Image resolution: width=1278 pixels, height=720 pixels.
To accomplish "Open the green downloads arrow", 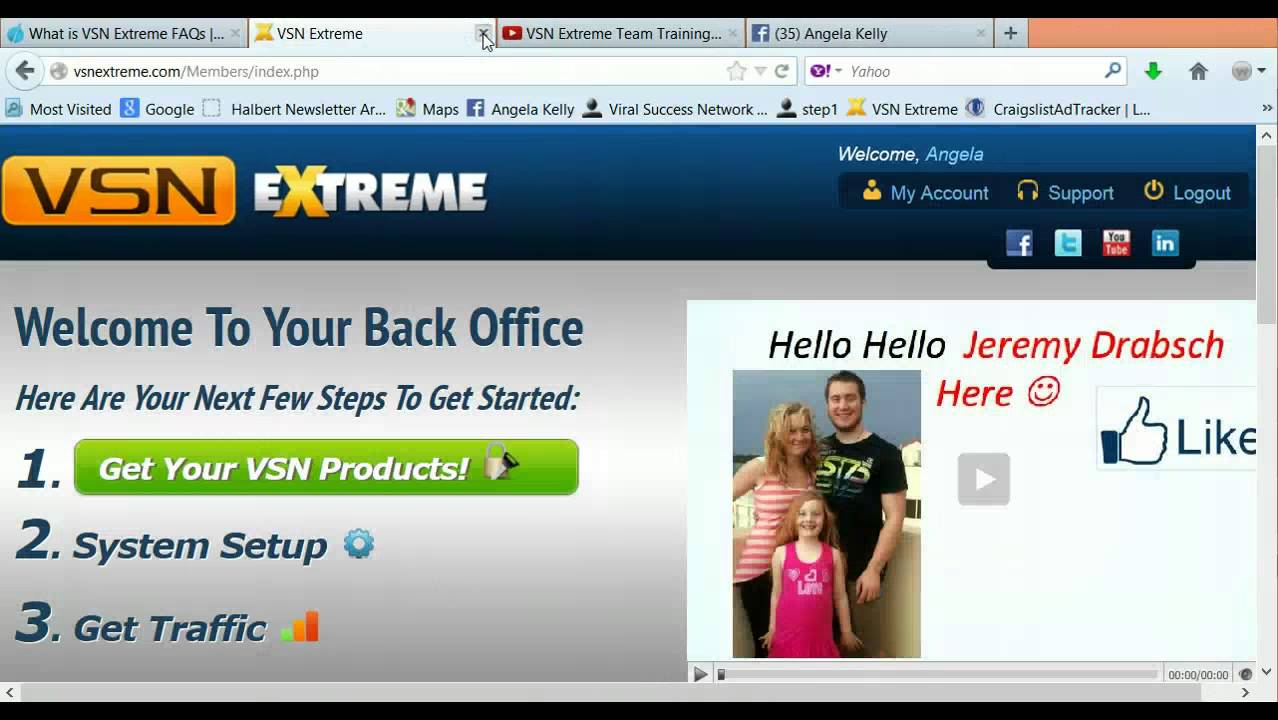I will click(1153, 71).
